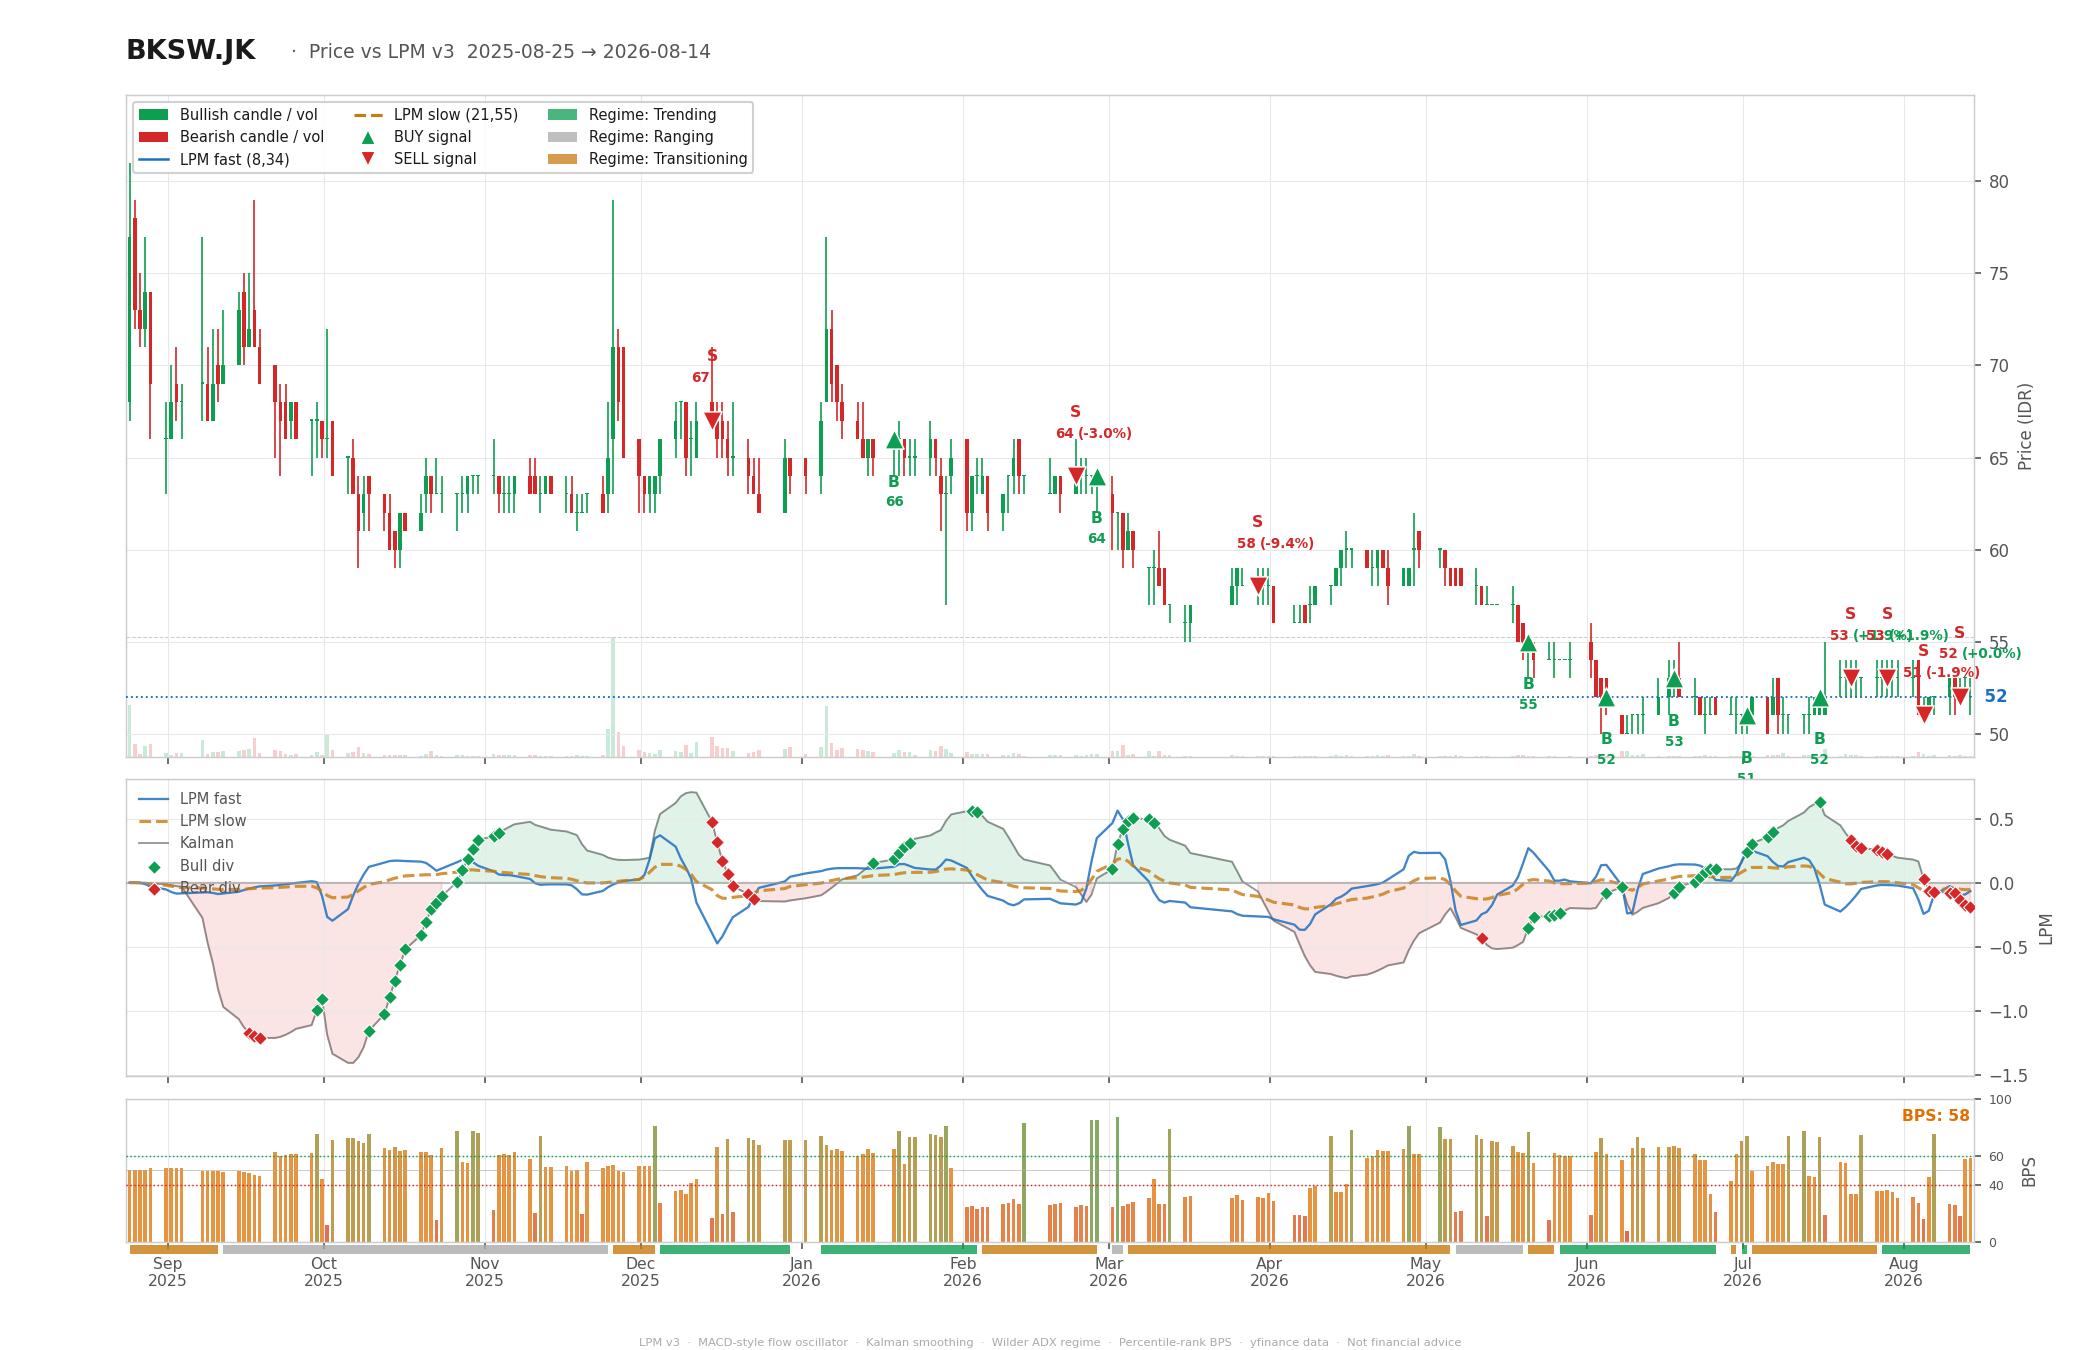Click the buy triangle above B 55

click(1528, 643)
